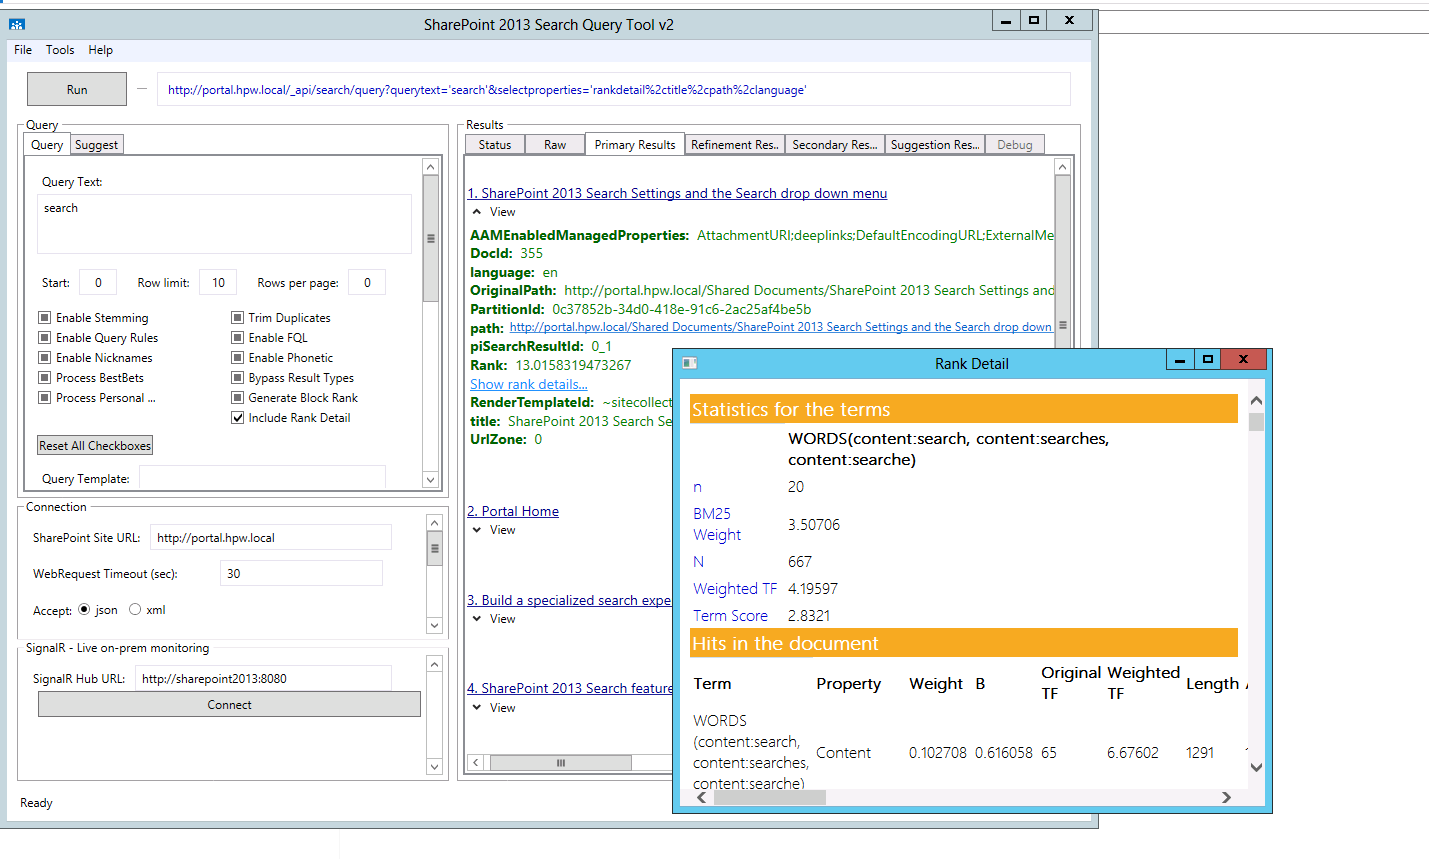This screenshot has height=859, width=1429.
Task: Open the Show rank details link
Action: pyautogui.click(x=528, y=383)
